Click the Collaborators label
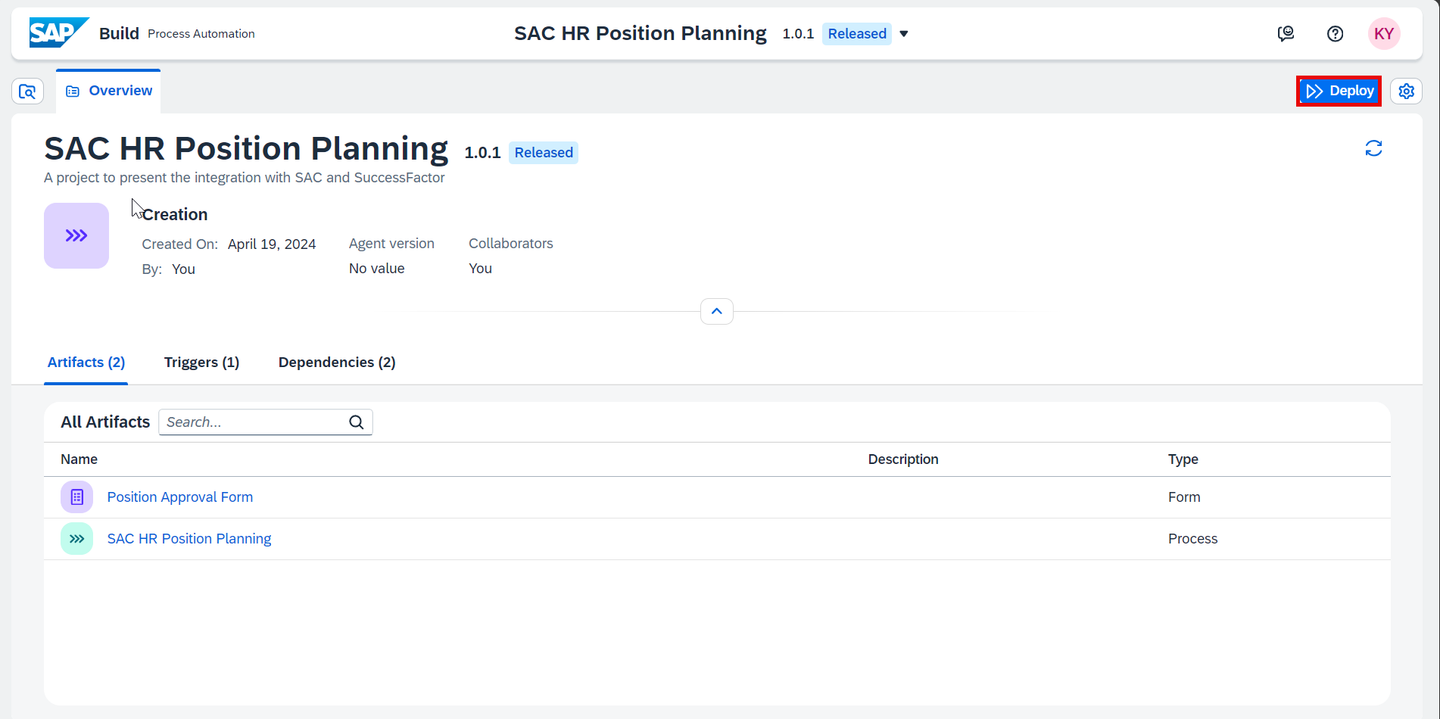1440x719 pixels. (511, 243)
